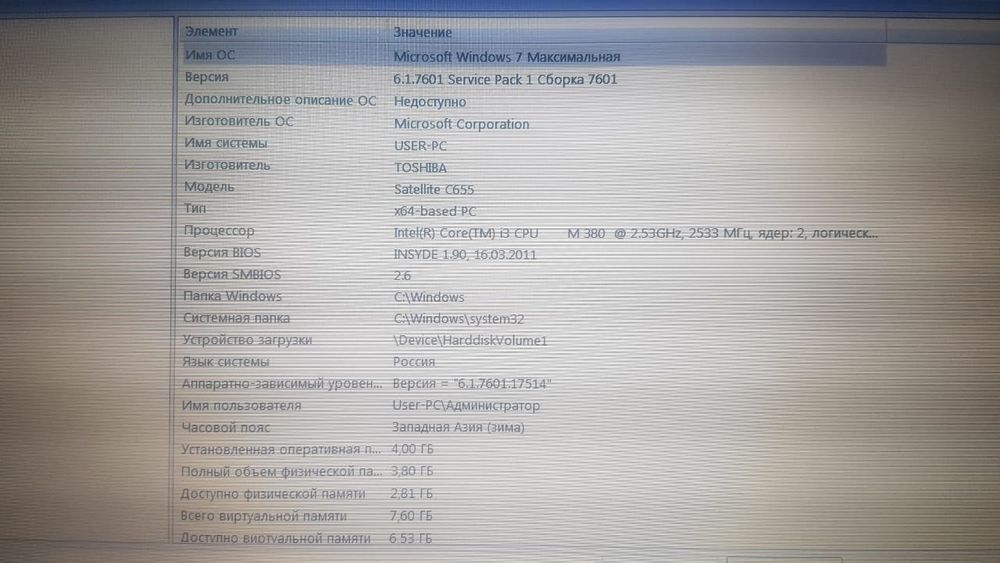This screenshot has height=563, width=1000.
Task: Click the Satellite C655 value
Action: [x=434, y=189]
